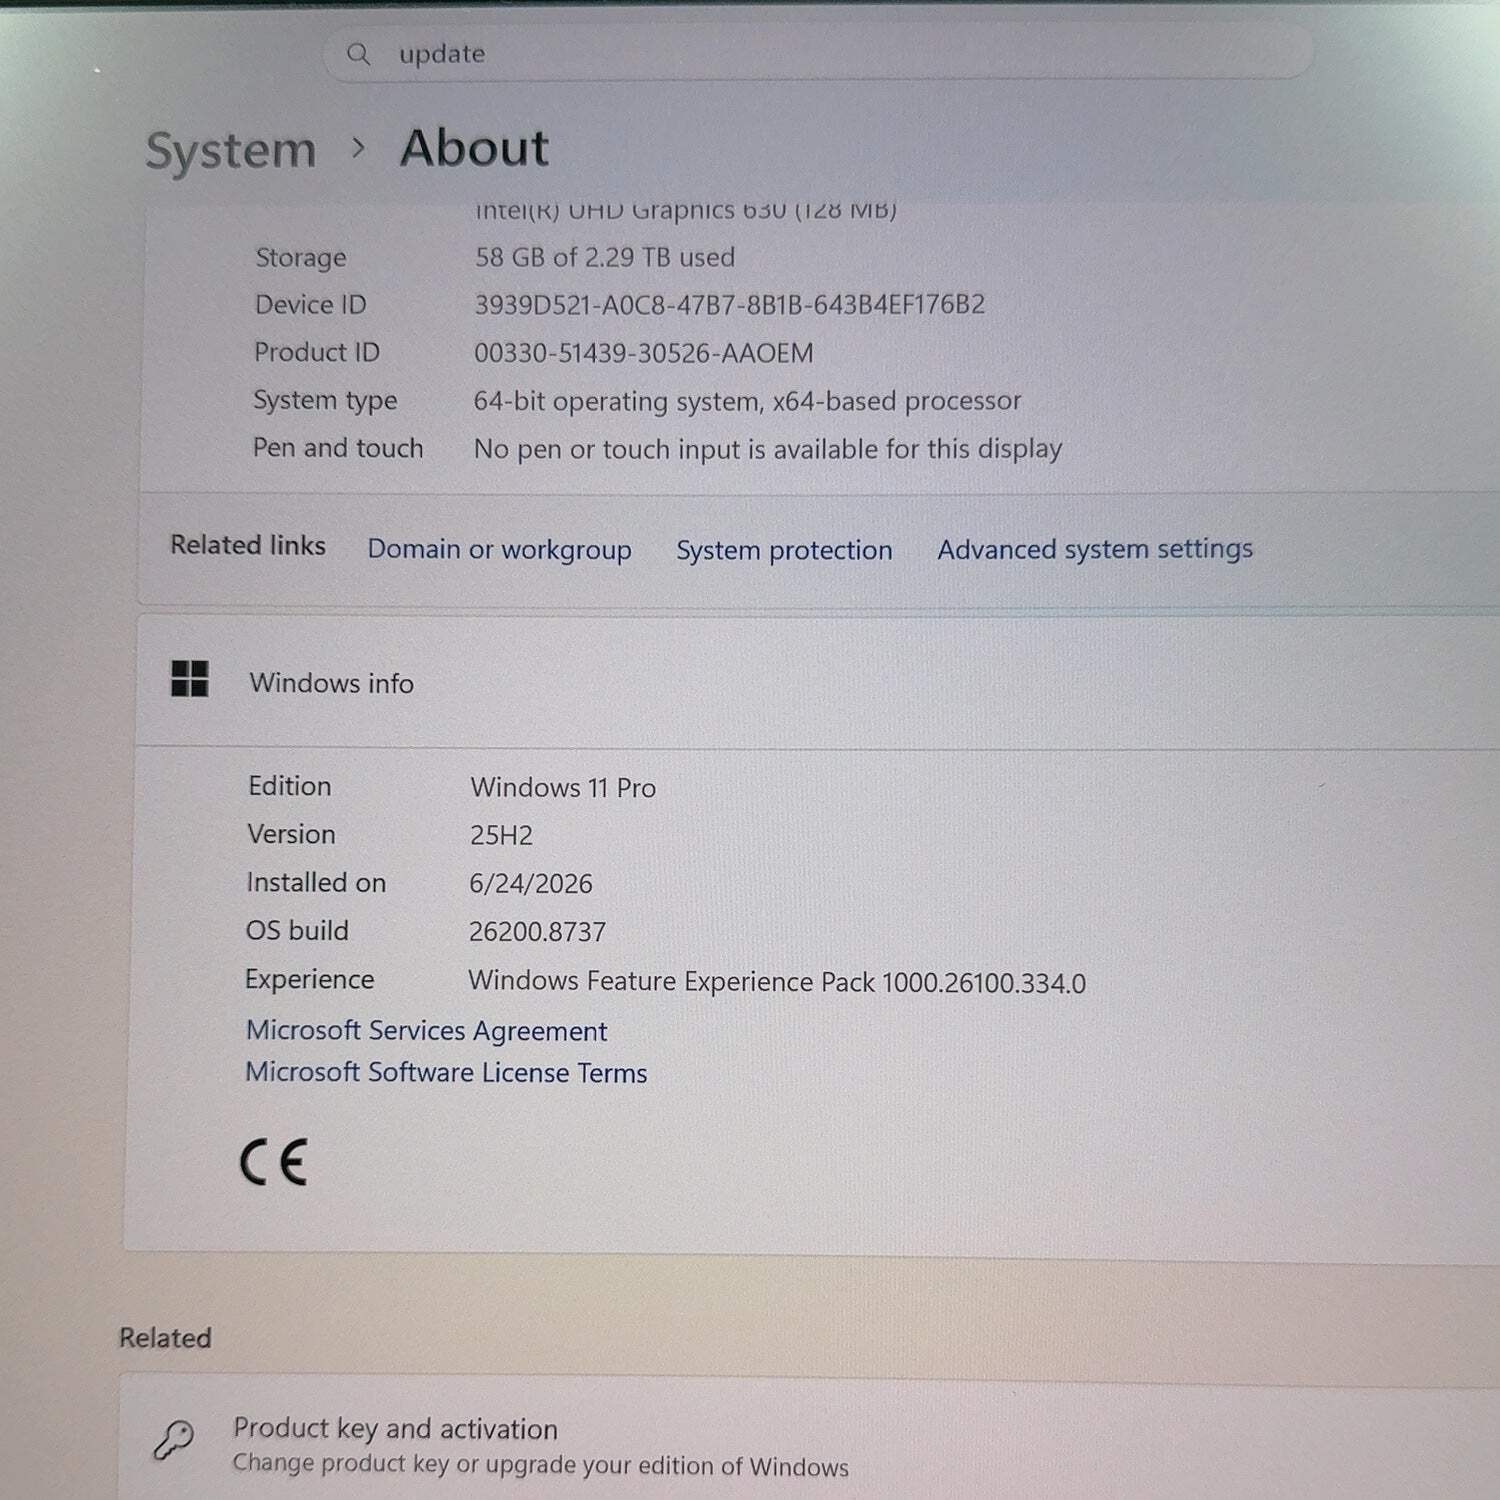Click the key icon for product activation
The image size is (1500, 1500).
pos(173,1441)
